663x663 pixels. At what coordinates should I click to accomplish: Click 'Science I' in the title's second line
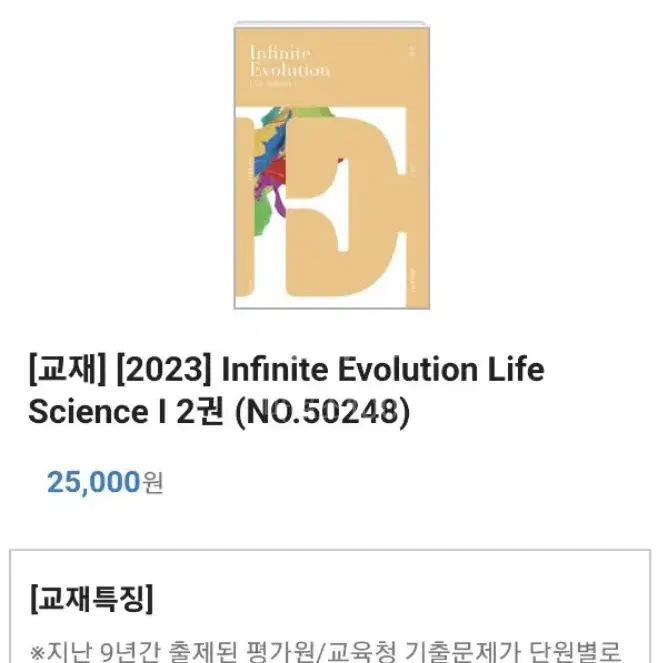[97, 412]
